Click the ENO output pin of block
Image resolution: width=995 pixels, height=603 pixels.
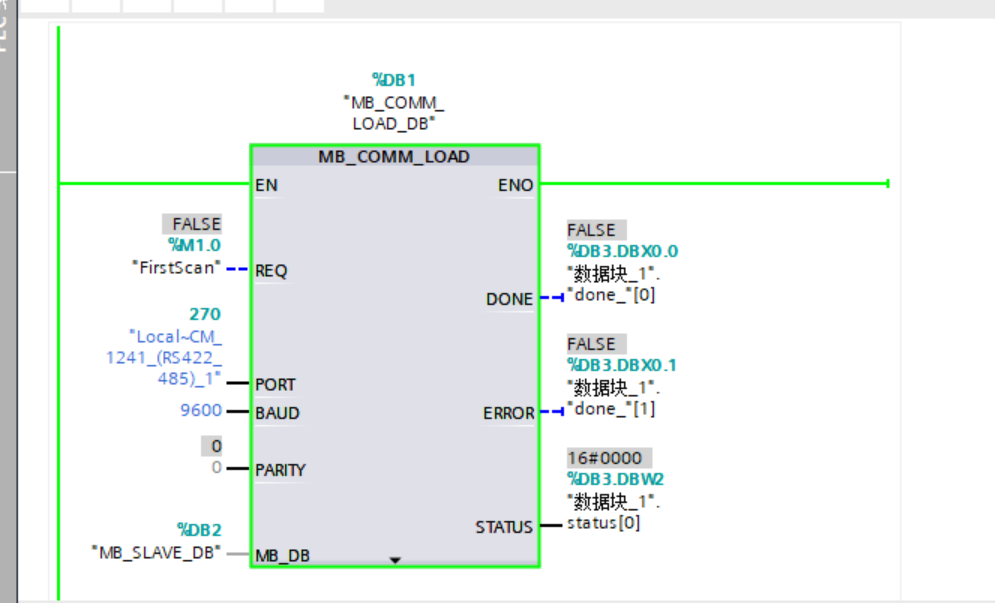(x=515, y=185)
